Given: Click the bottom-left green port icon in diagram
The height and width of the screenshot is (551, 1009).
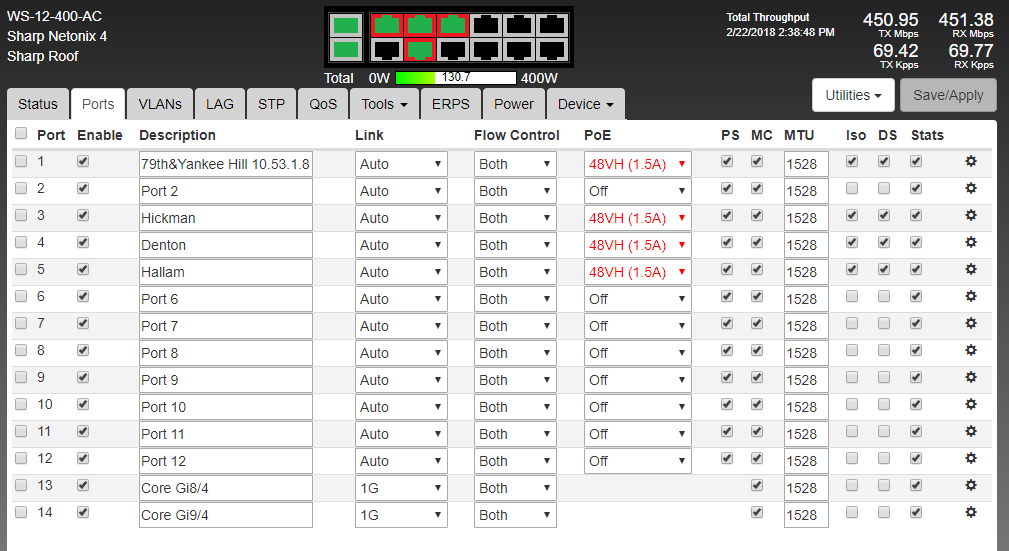Looking at the screenshot, I should point(346,49).
